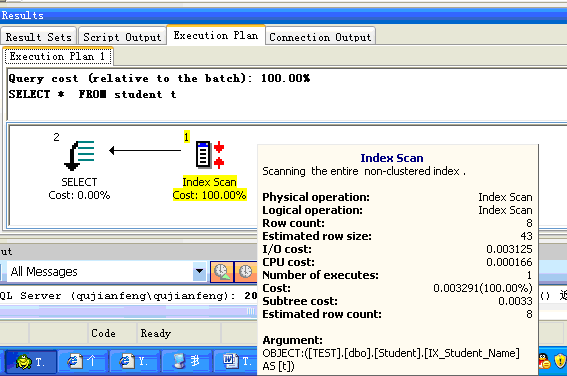Switch to the Result Sets tab
Viewport: 567px width, 376px height.
[x=38, y=37]
